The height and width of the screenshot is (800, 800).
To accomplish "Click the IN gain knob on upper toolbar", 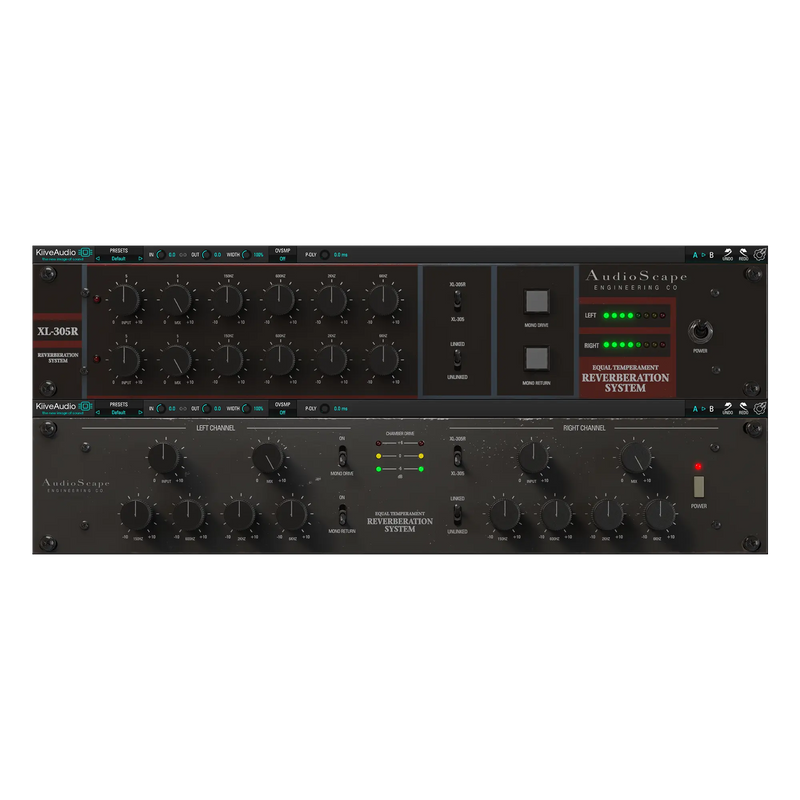I will point(161,255).
